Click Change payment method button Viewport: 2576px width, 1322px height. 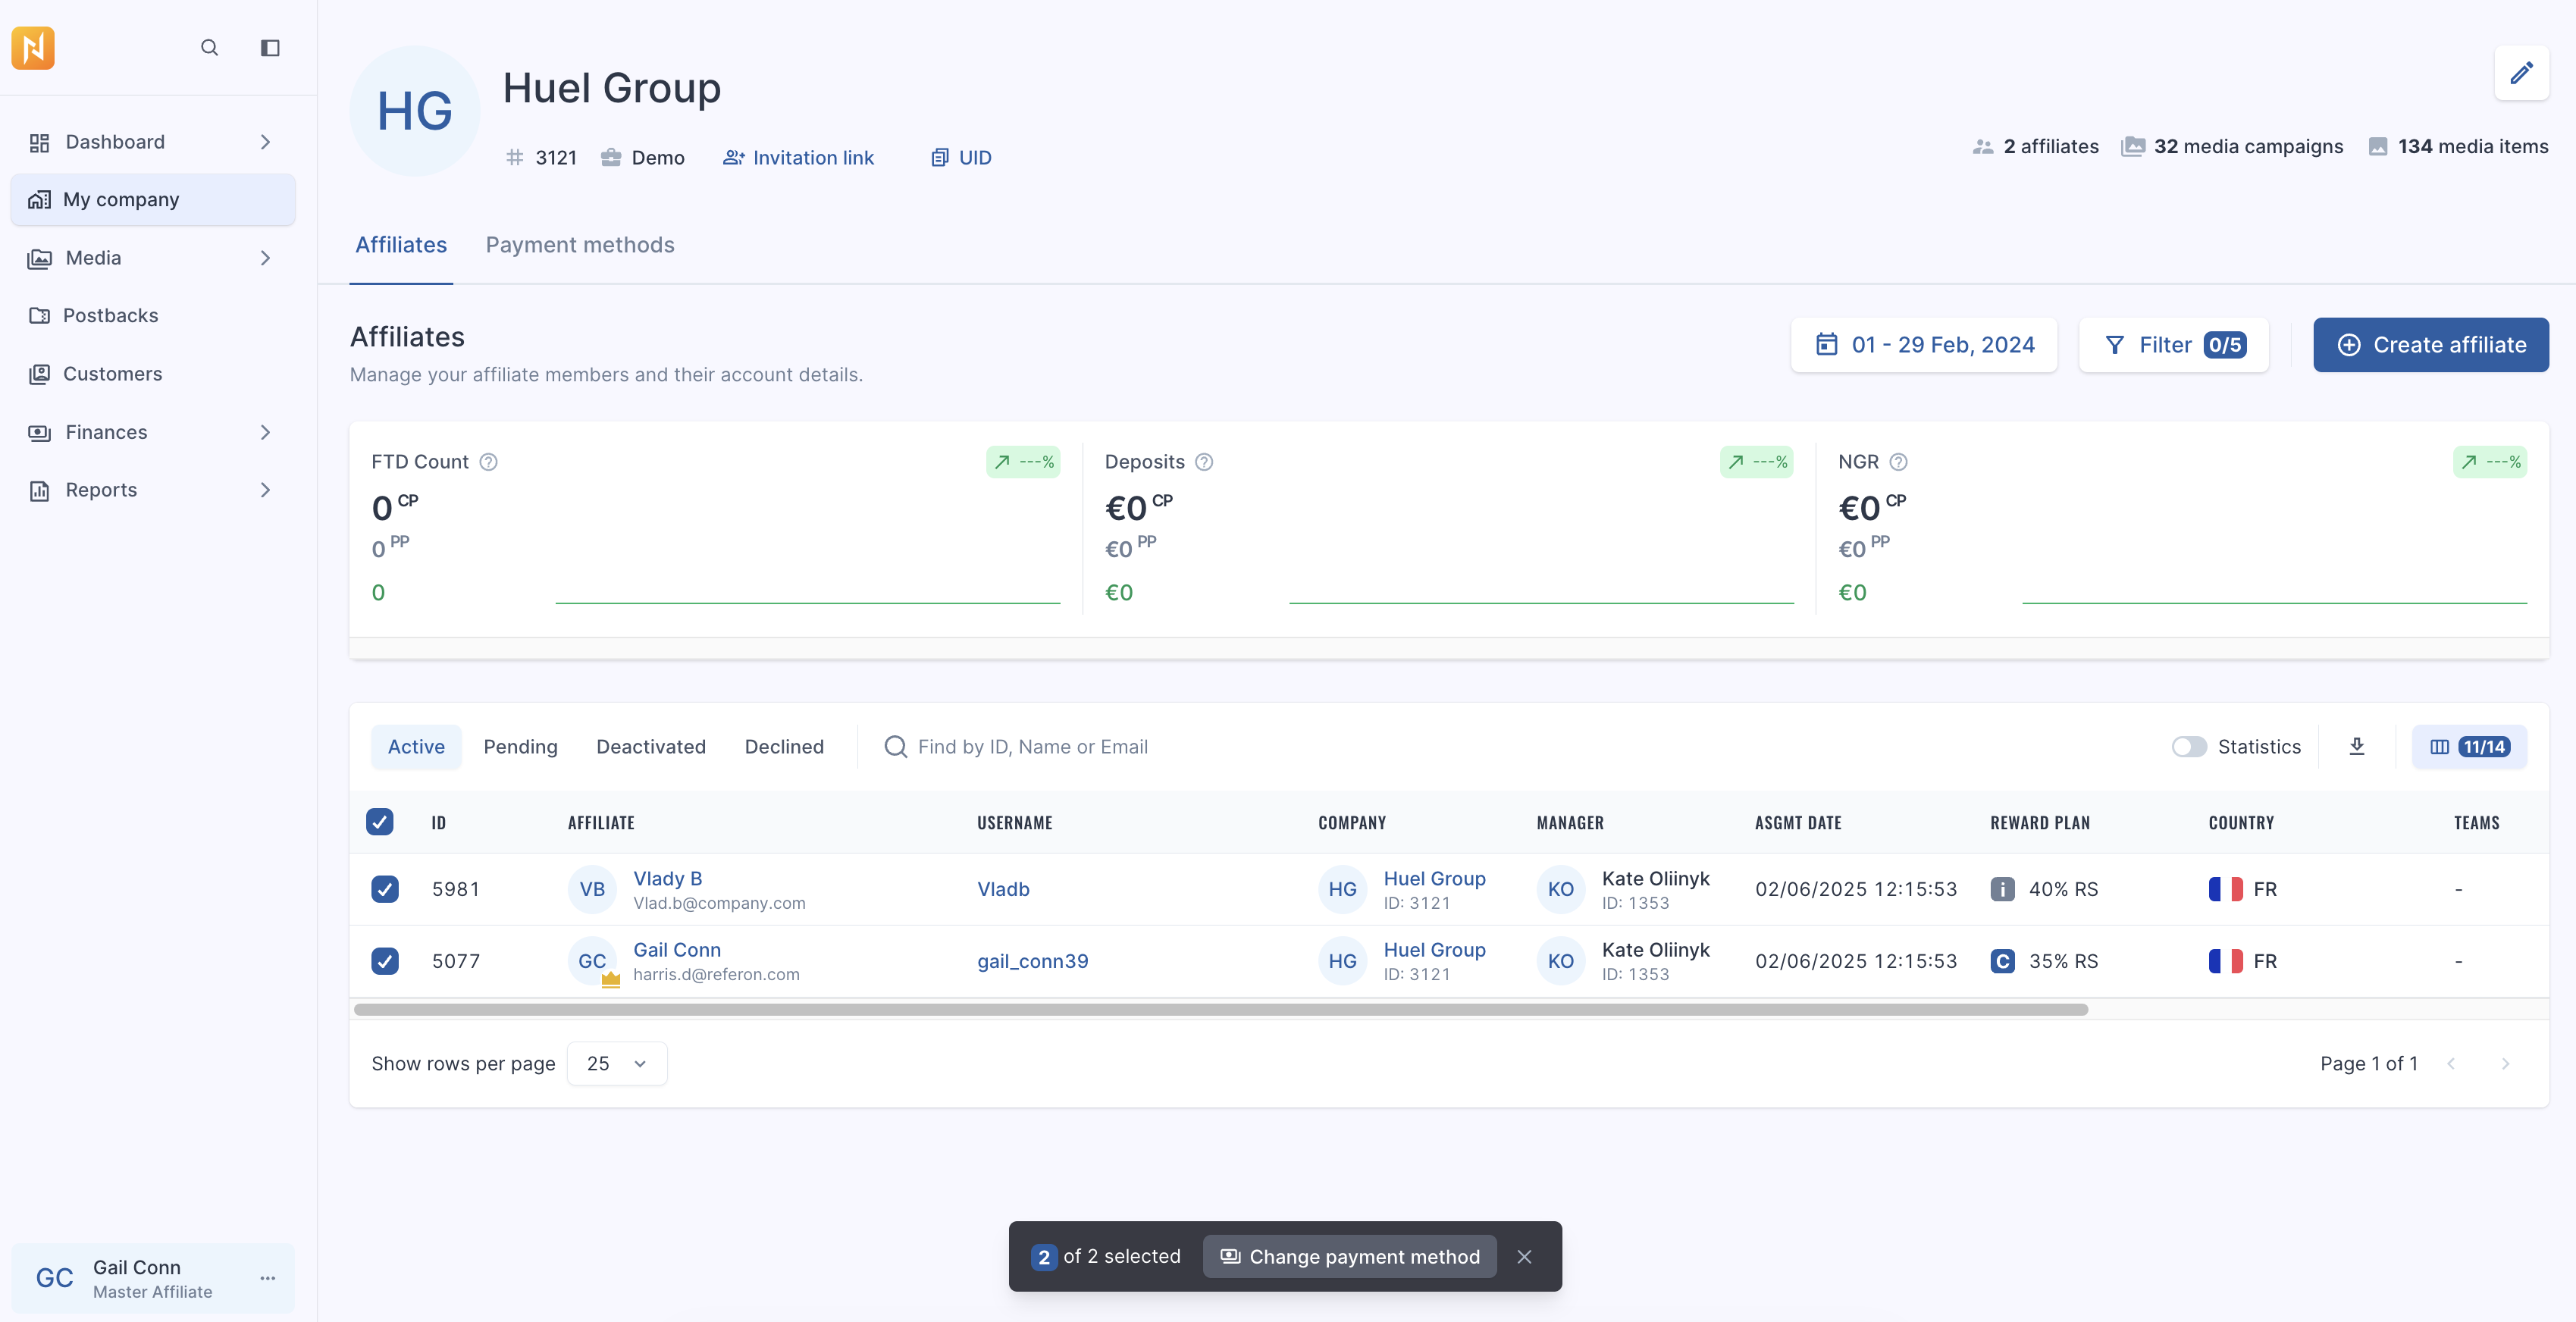coord(1349,1257)
